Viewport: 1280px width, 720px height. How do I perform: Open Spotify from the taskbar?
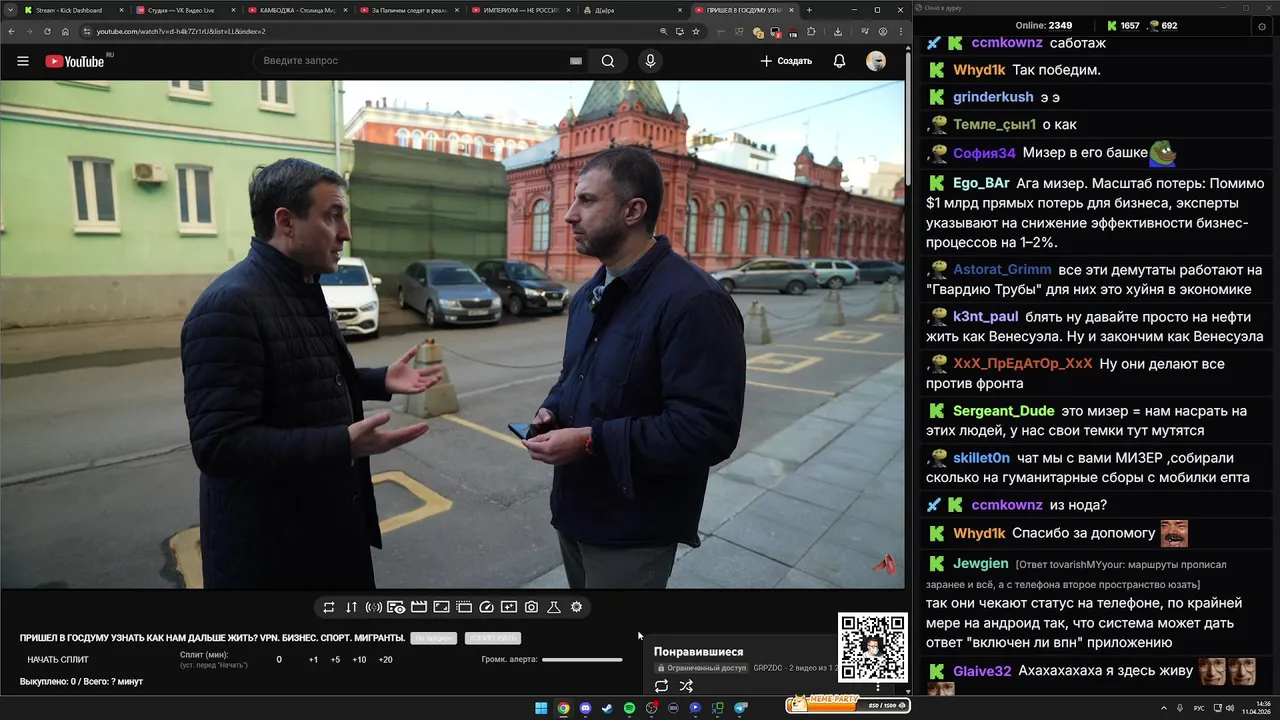pyautogui.click(x=629, y=708)
